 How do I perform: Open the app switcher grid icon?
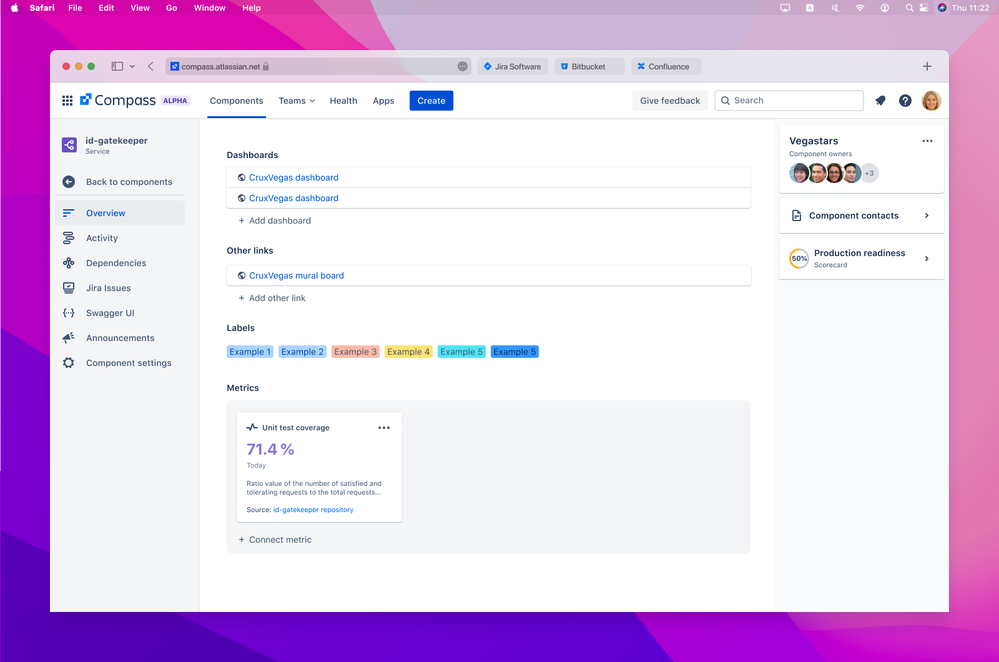67,101
